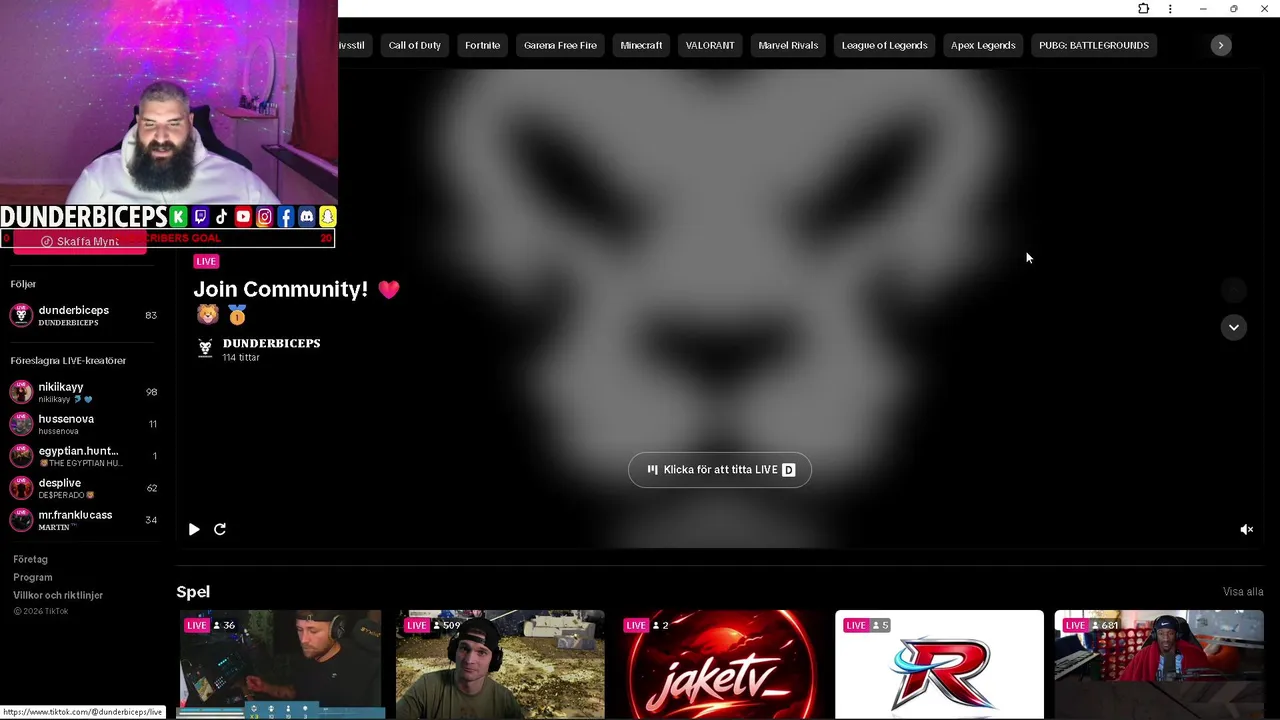Image resolution: width=1280 pixels, height=720 pixels.
Task: Reload the LIVE preview stream
Action: coord(220,529)
